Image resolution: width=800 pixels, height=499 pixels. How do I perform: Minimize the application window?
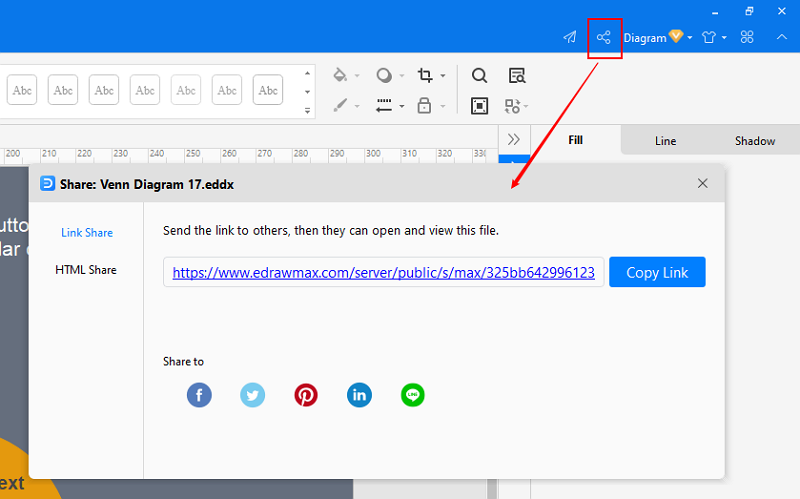(x=715, y=11)
